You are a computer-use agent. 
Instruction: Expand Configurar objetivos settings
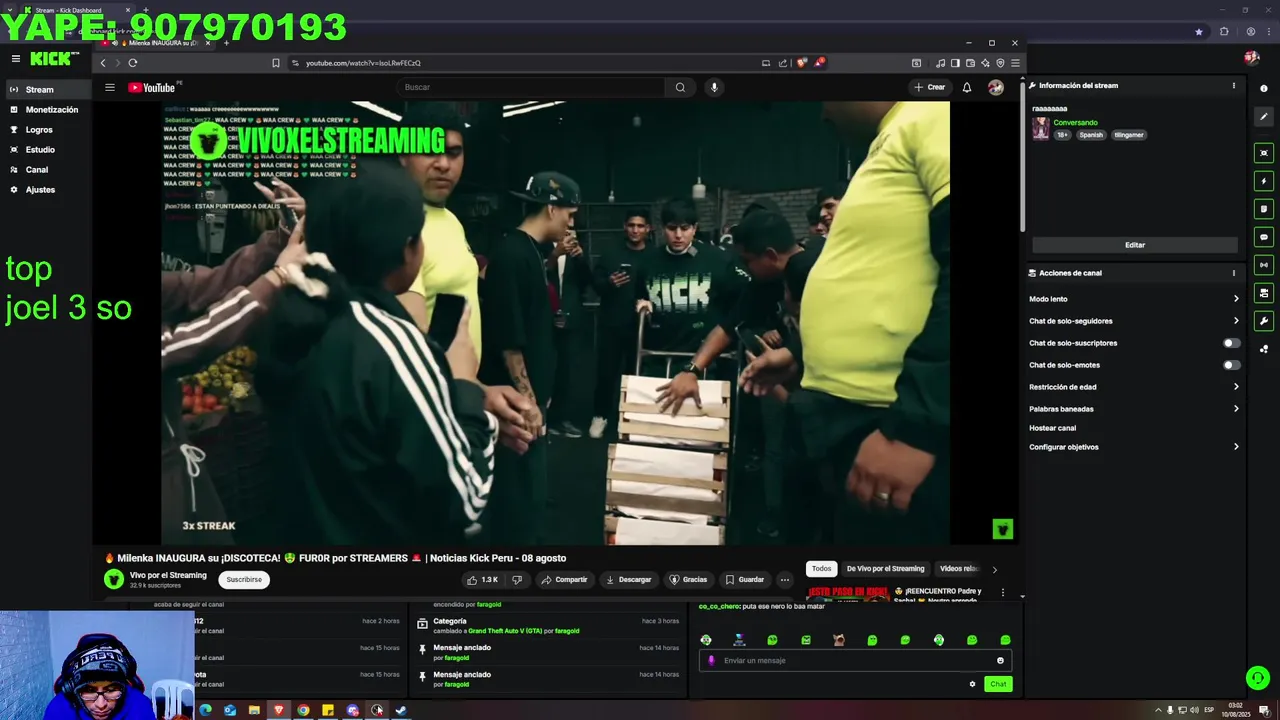point(1134,447)
